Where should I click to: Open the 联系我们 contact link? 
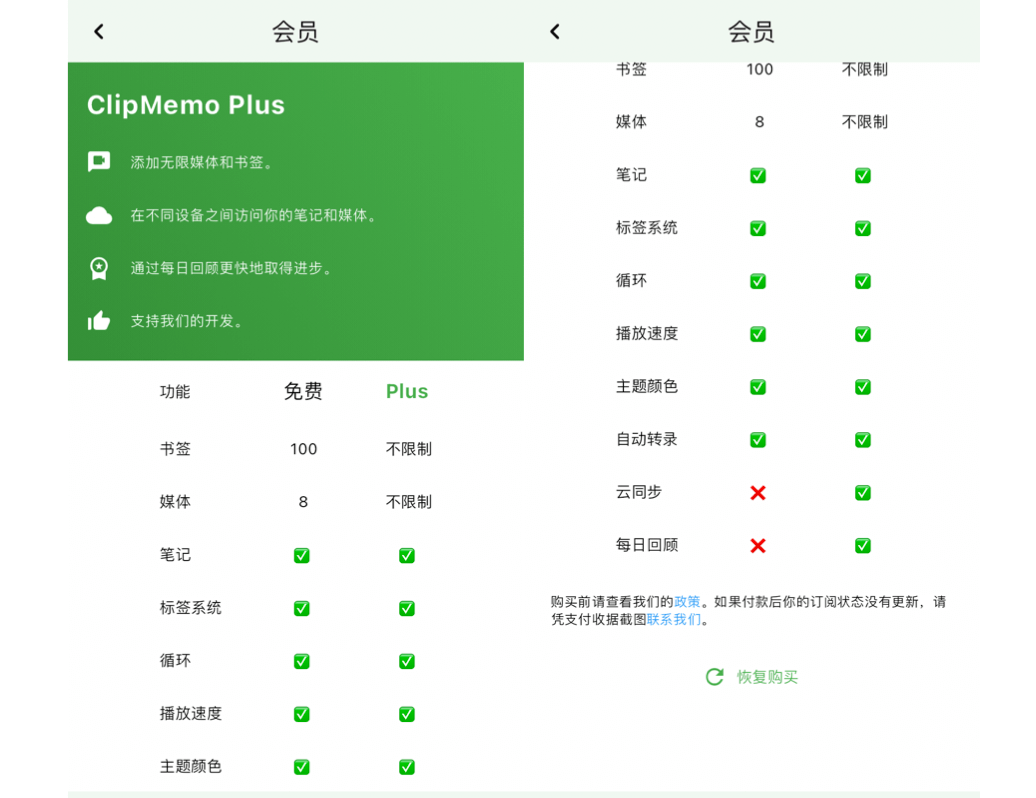point(674,620)
